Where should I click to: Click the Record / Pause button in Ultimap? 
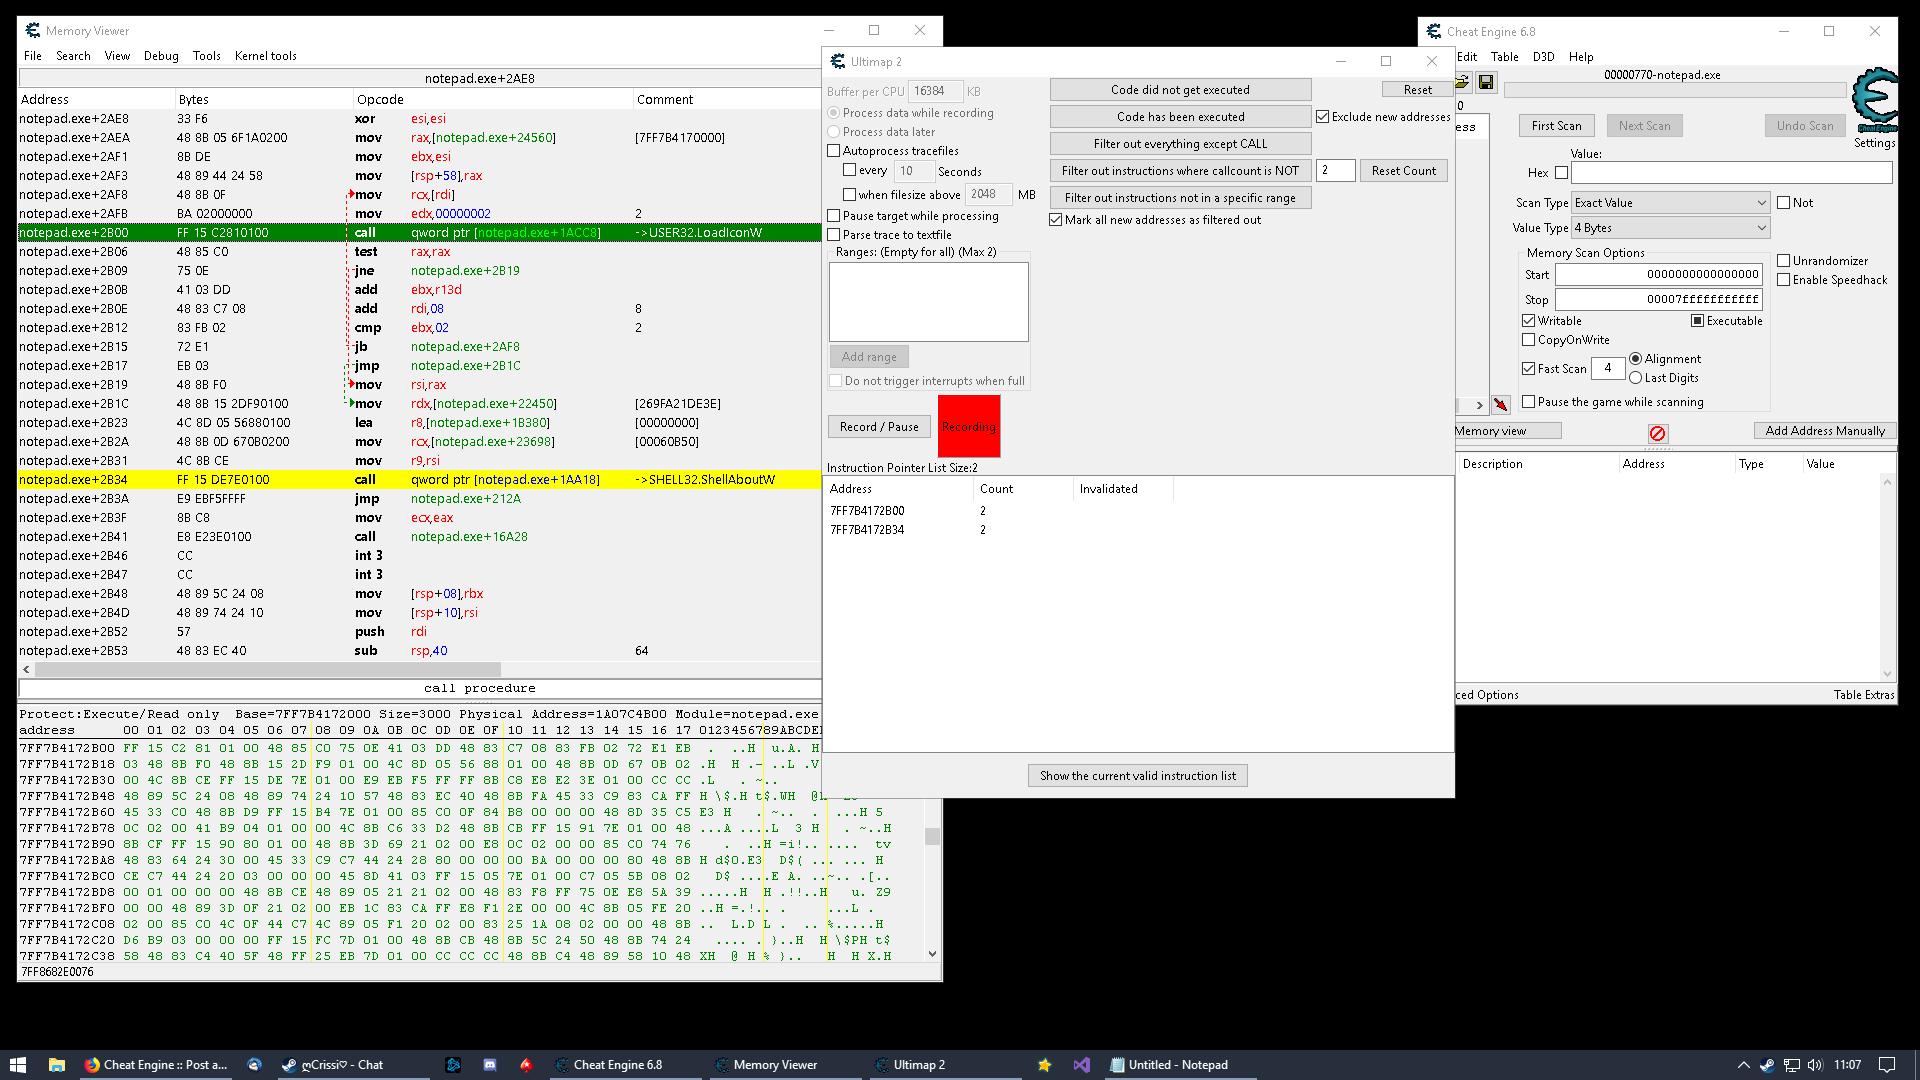(878, 426)
